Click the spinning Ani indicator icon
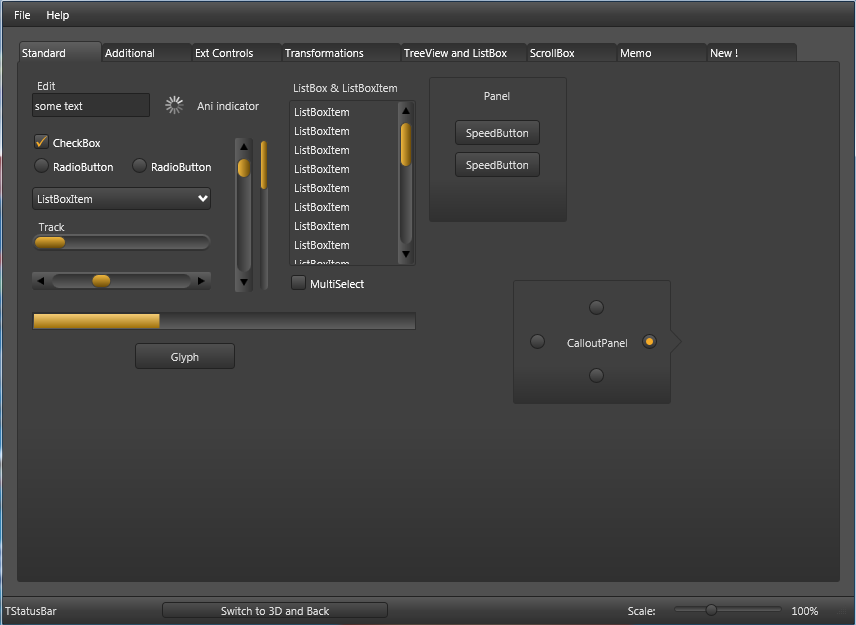This screenshot has height=625, width=856. pyautogui.click(x=174, y=105)
